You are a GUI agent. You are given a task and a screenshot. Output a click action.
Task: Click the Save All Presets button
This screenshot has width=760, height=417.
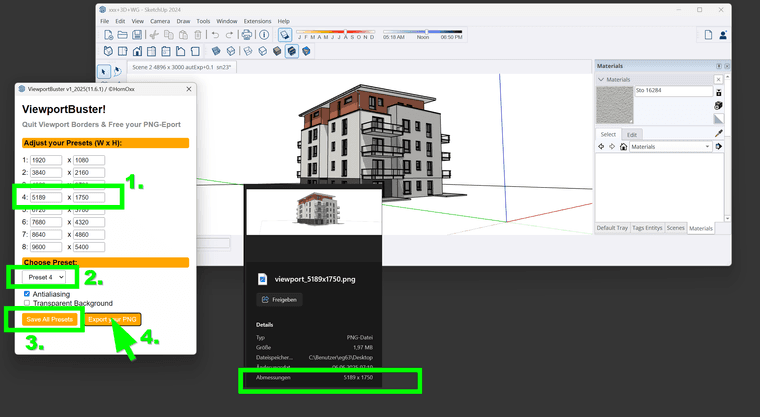coord(49,320)
